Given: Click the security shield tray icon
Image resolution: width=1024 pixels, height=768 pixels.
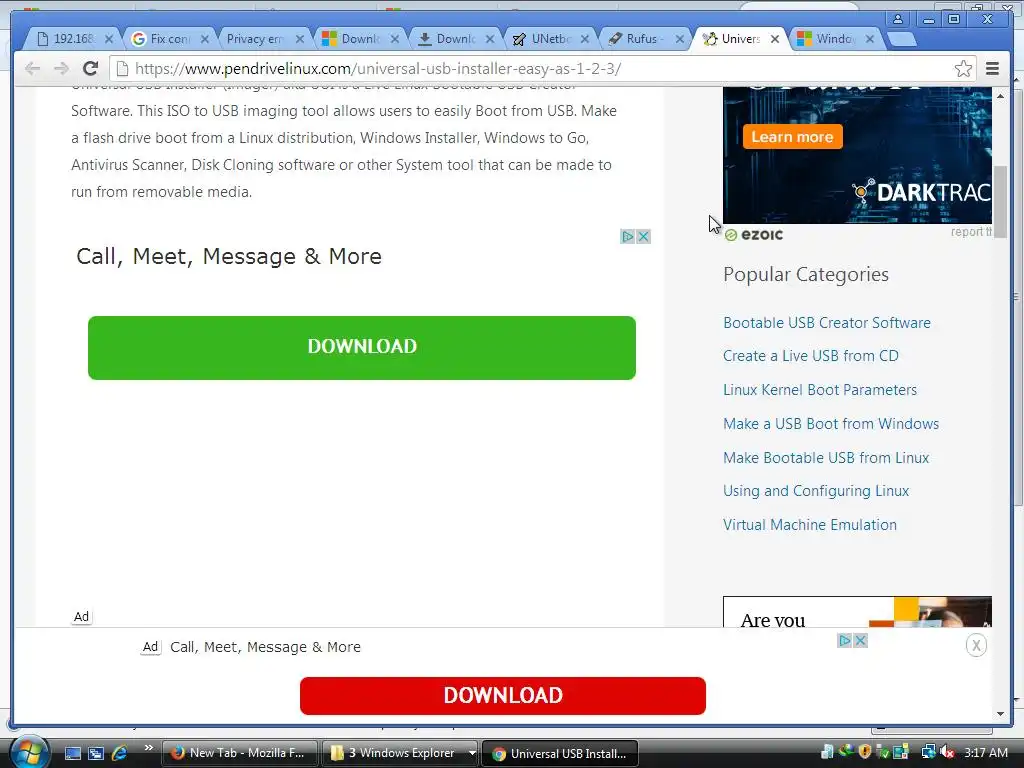Looking at the screenshot, I should click(865, 752).
